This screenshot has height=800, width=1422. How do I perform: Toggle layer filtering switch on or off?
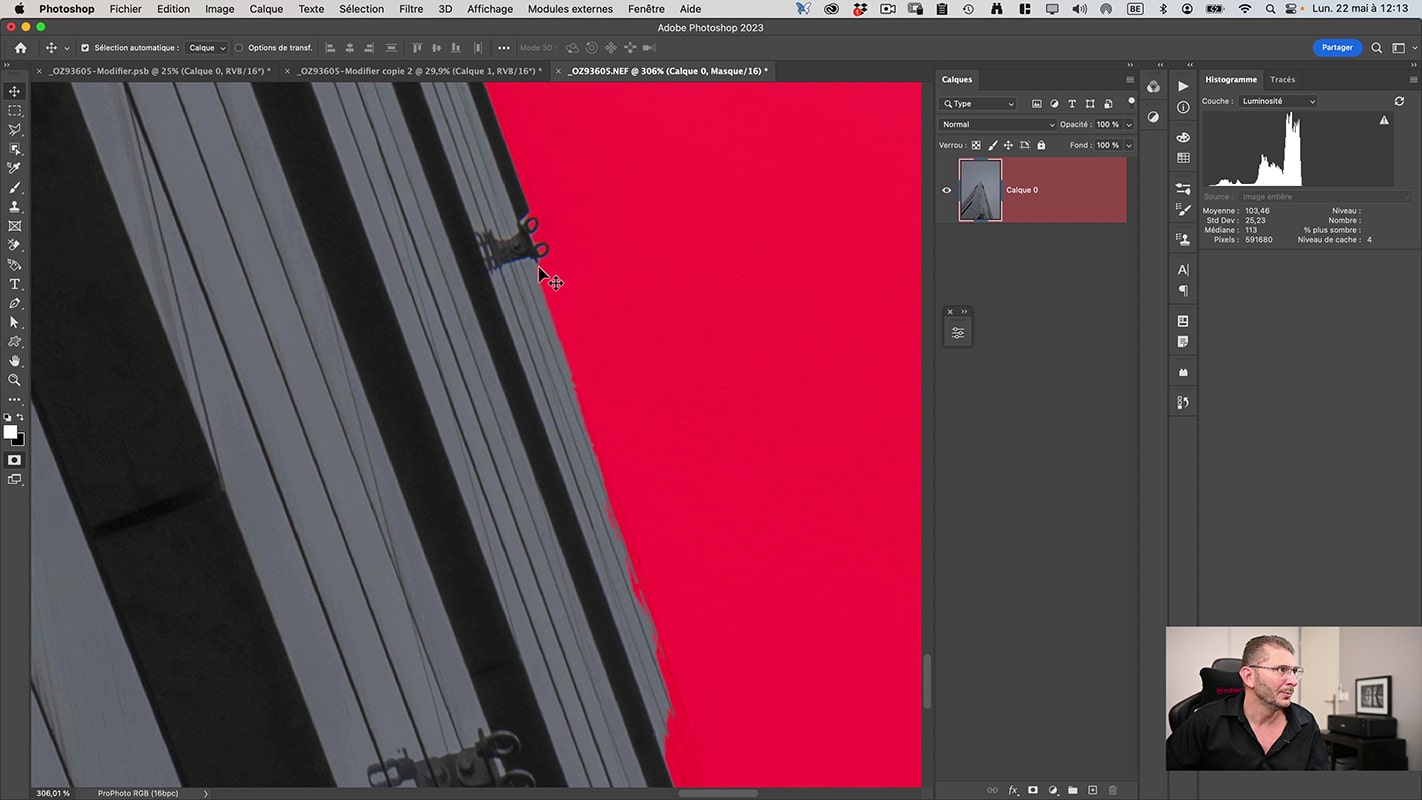tap(1131, 102)
